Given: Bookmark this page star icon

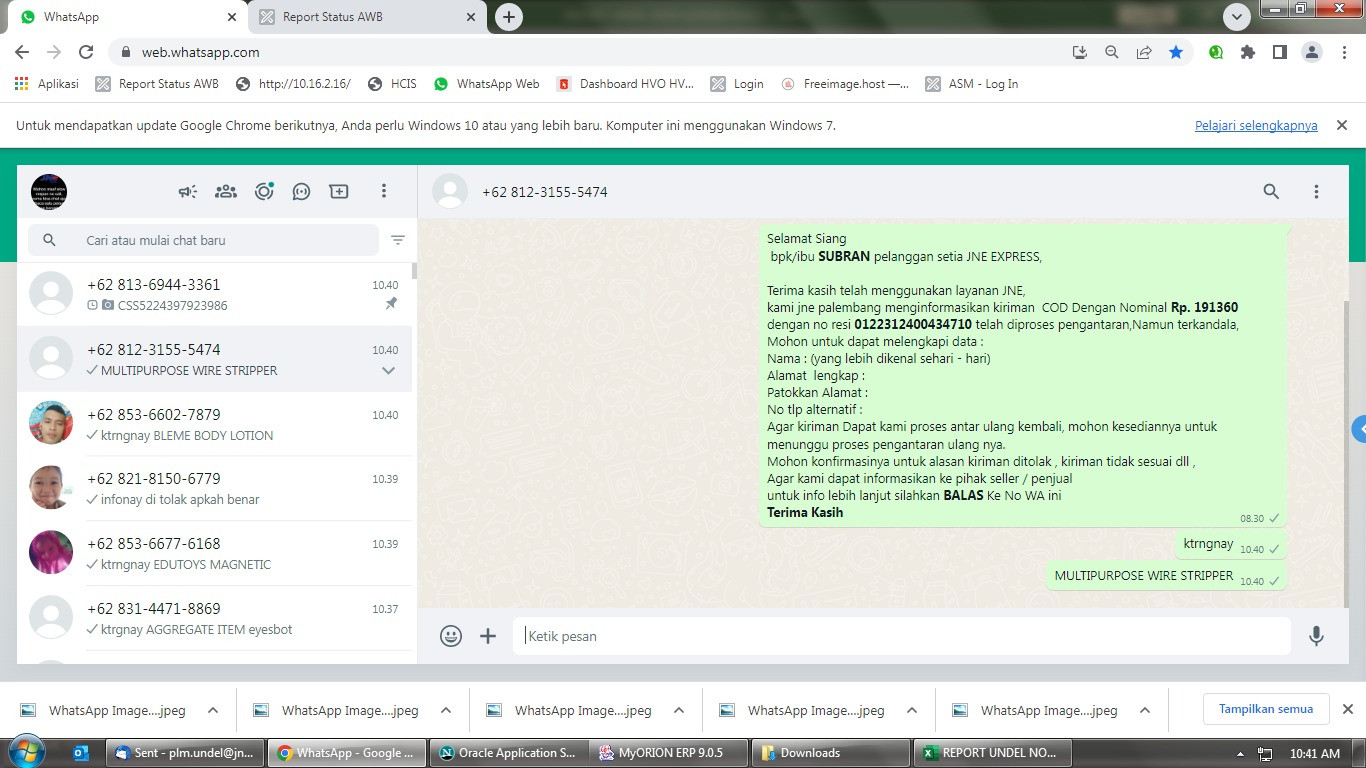Looking at the screenshot, I should pyautogui.click(x=1176, y=52).
